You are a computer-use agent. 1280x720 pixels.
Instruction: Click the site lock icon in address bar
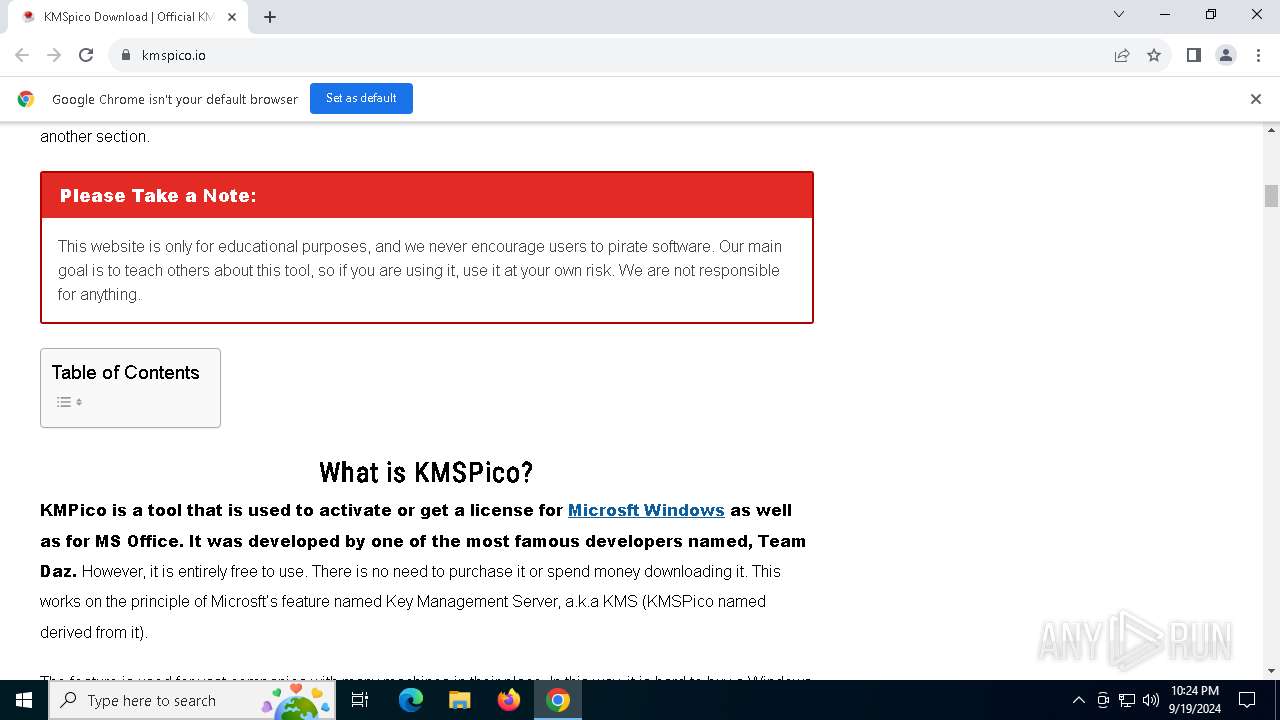click(125, 55)
